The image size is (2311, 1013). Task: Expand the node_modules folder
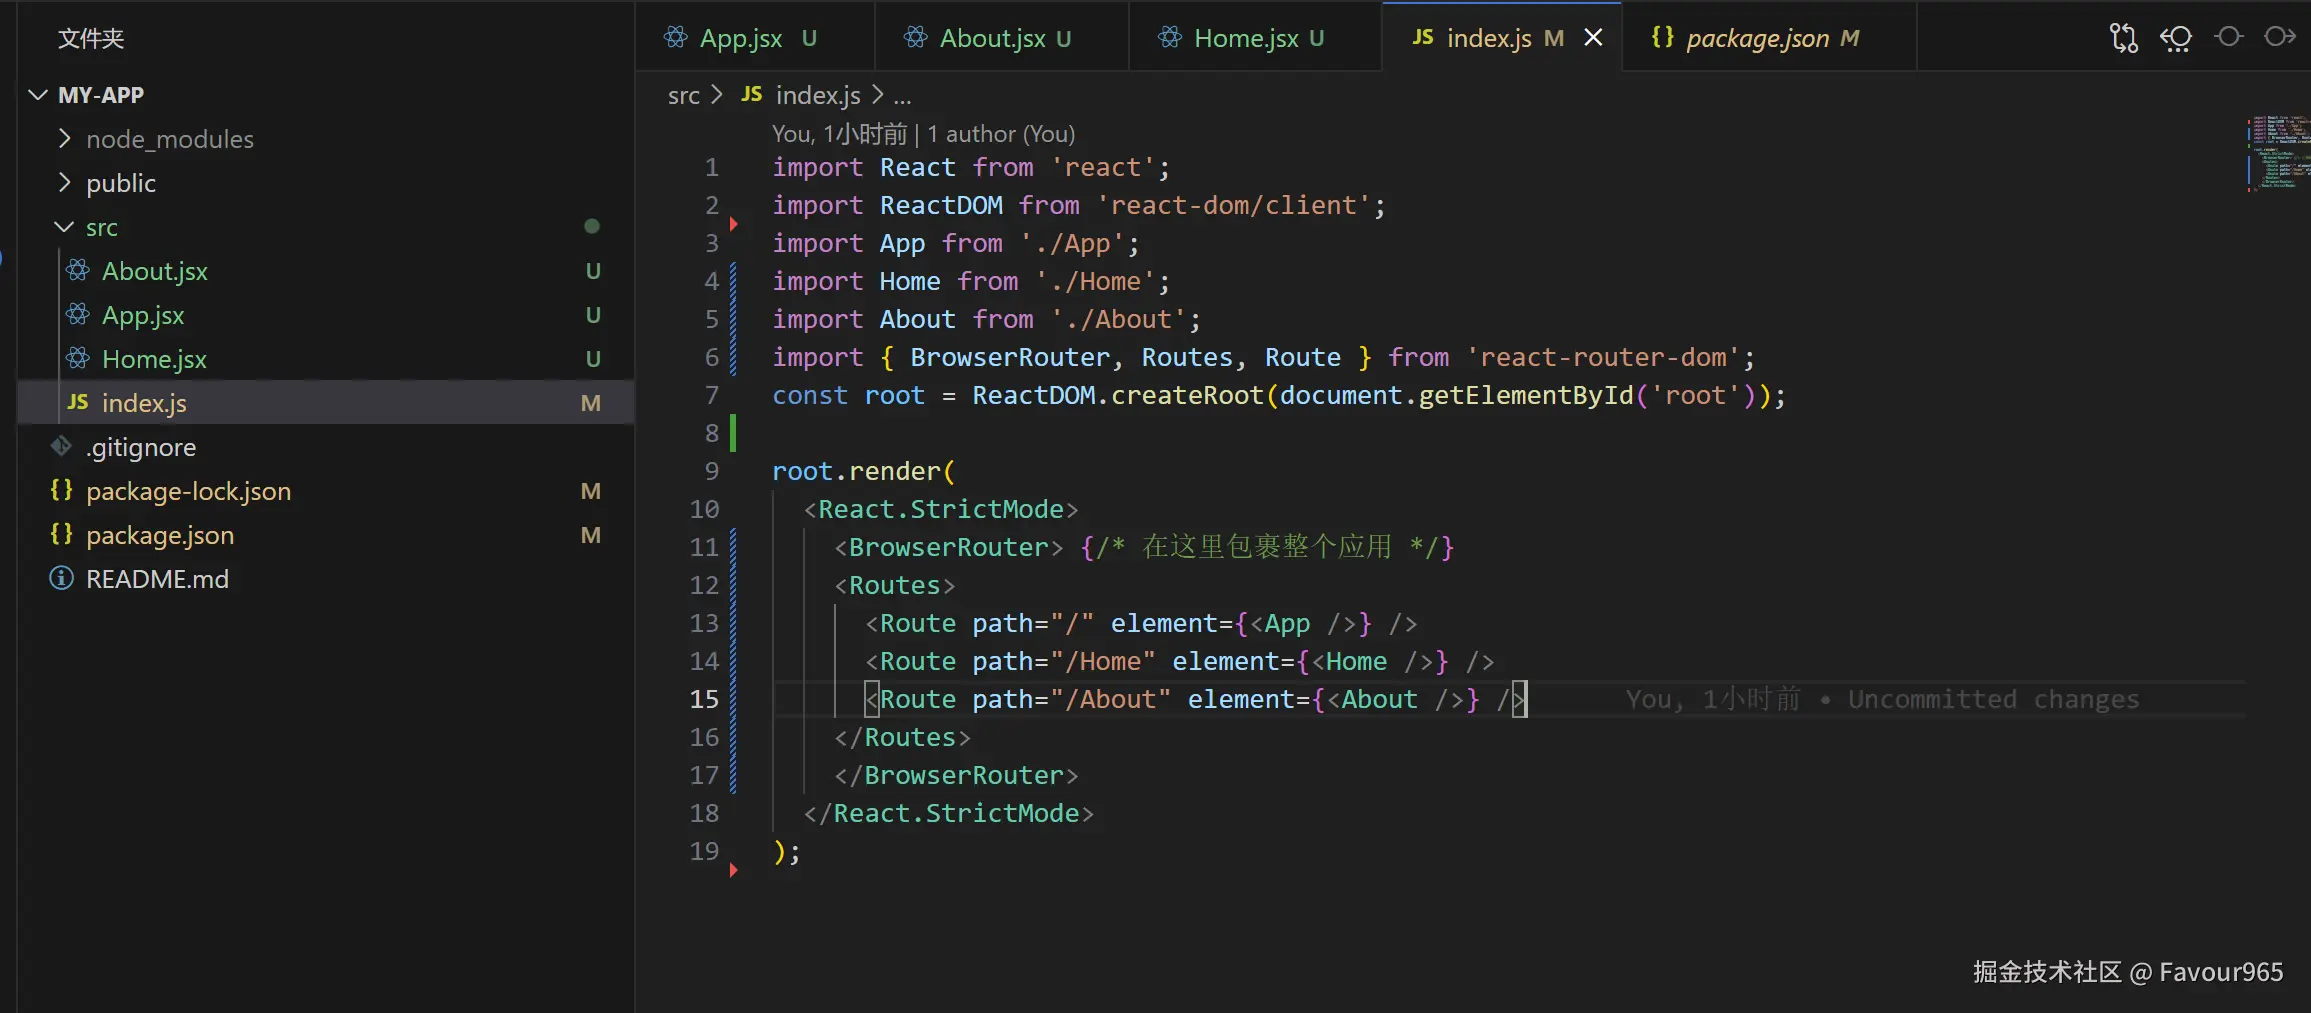pyautogui.click(x=65, y=139)
